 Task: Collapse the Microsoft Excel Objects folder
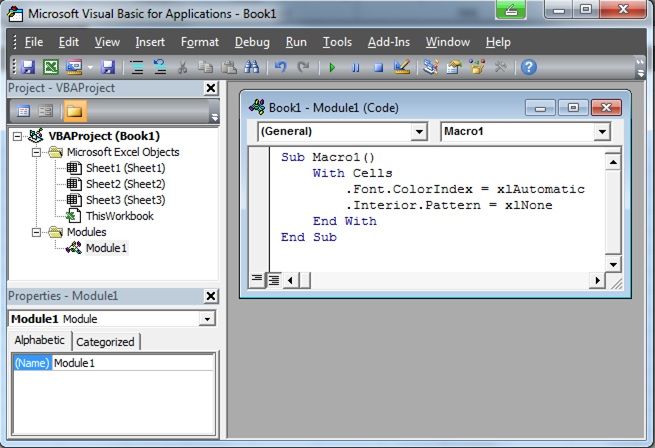pos(37,152)
